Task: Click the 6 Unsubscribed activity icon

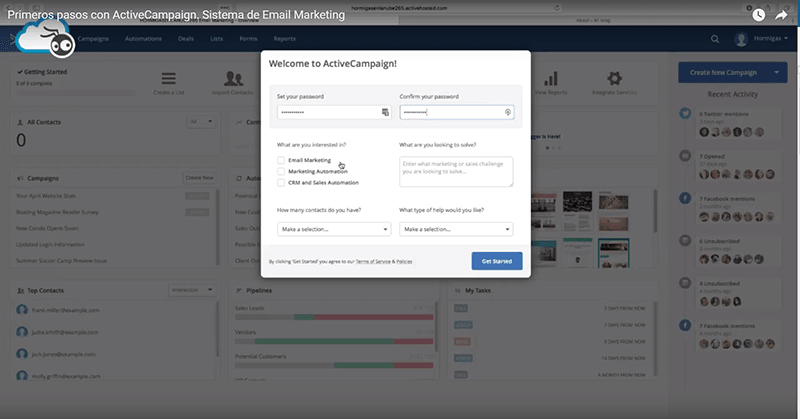Action: click(x=685, y=240)
